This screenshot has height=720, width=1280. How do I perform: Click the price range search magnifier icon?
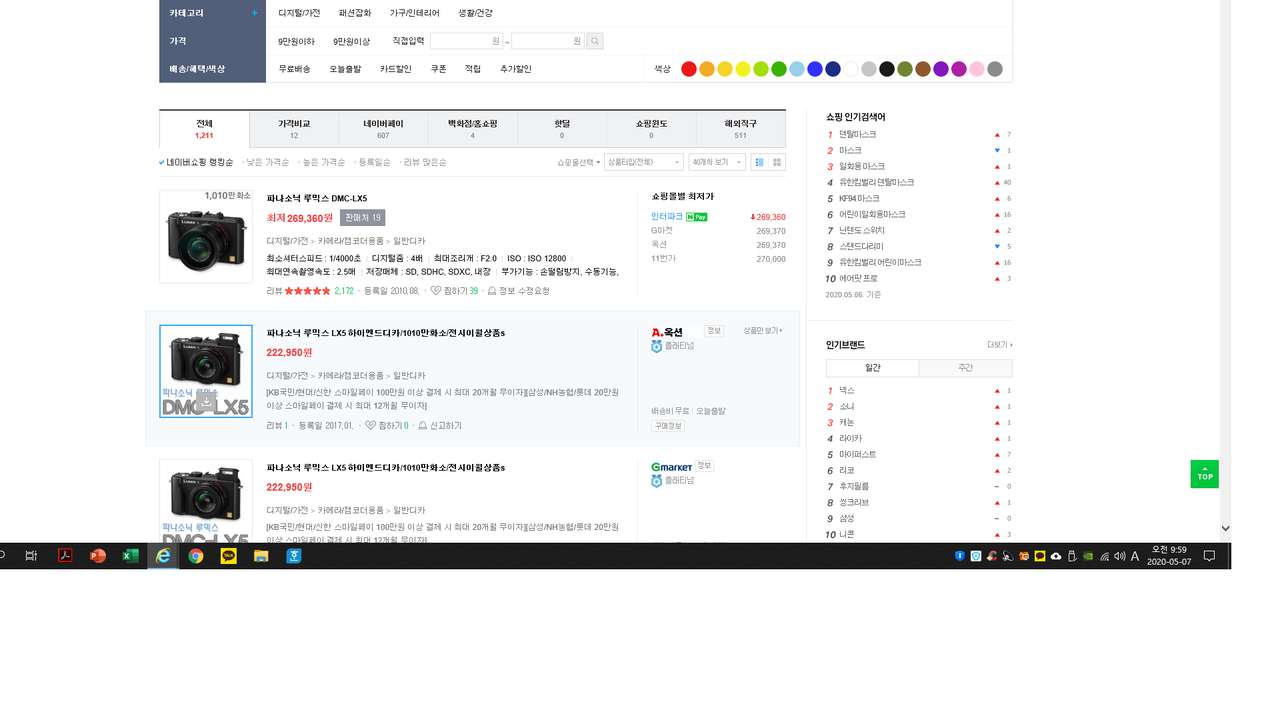(595, 41)
